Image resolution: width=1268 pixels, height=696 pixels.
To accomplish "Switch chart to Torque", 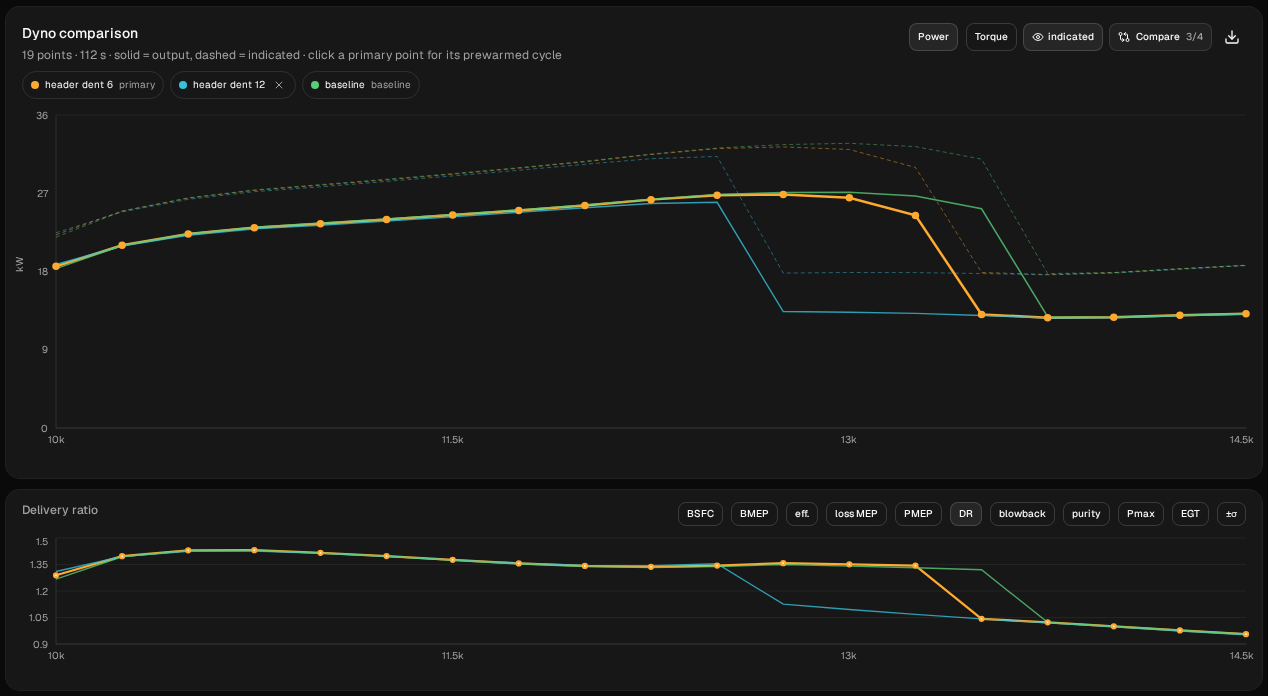I will coord(991,37).
